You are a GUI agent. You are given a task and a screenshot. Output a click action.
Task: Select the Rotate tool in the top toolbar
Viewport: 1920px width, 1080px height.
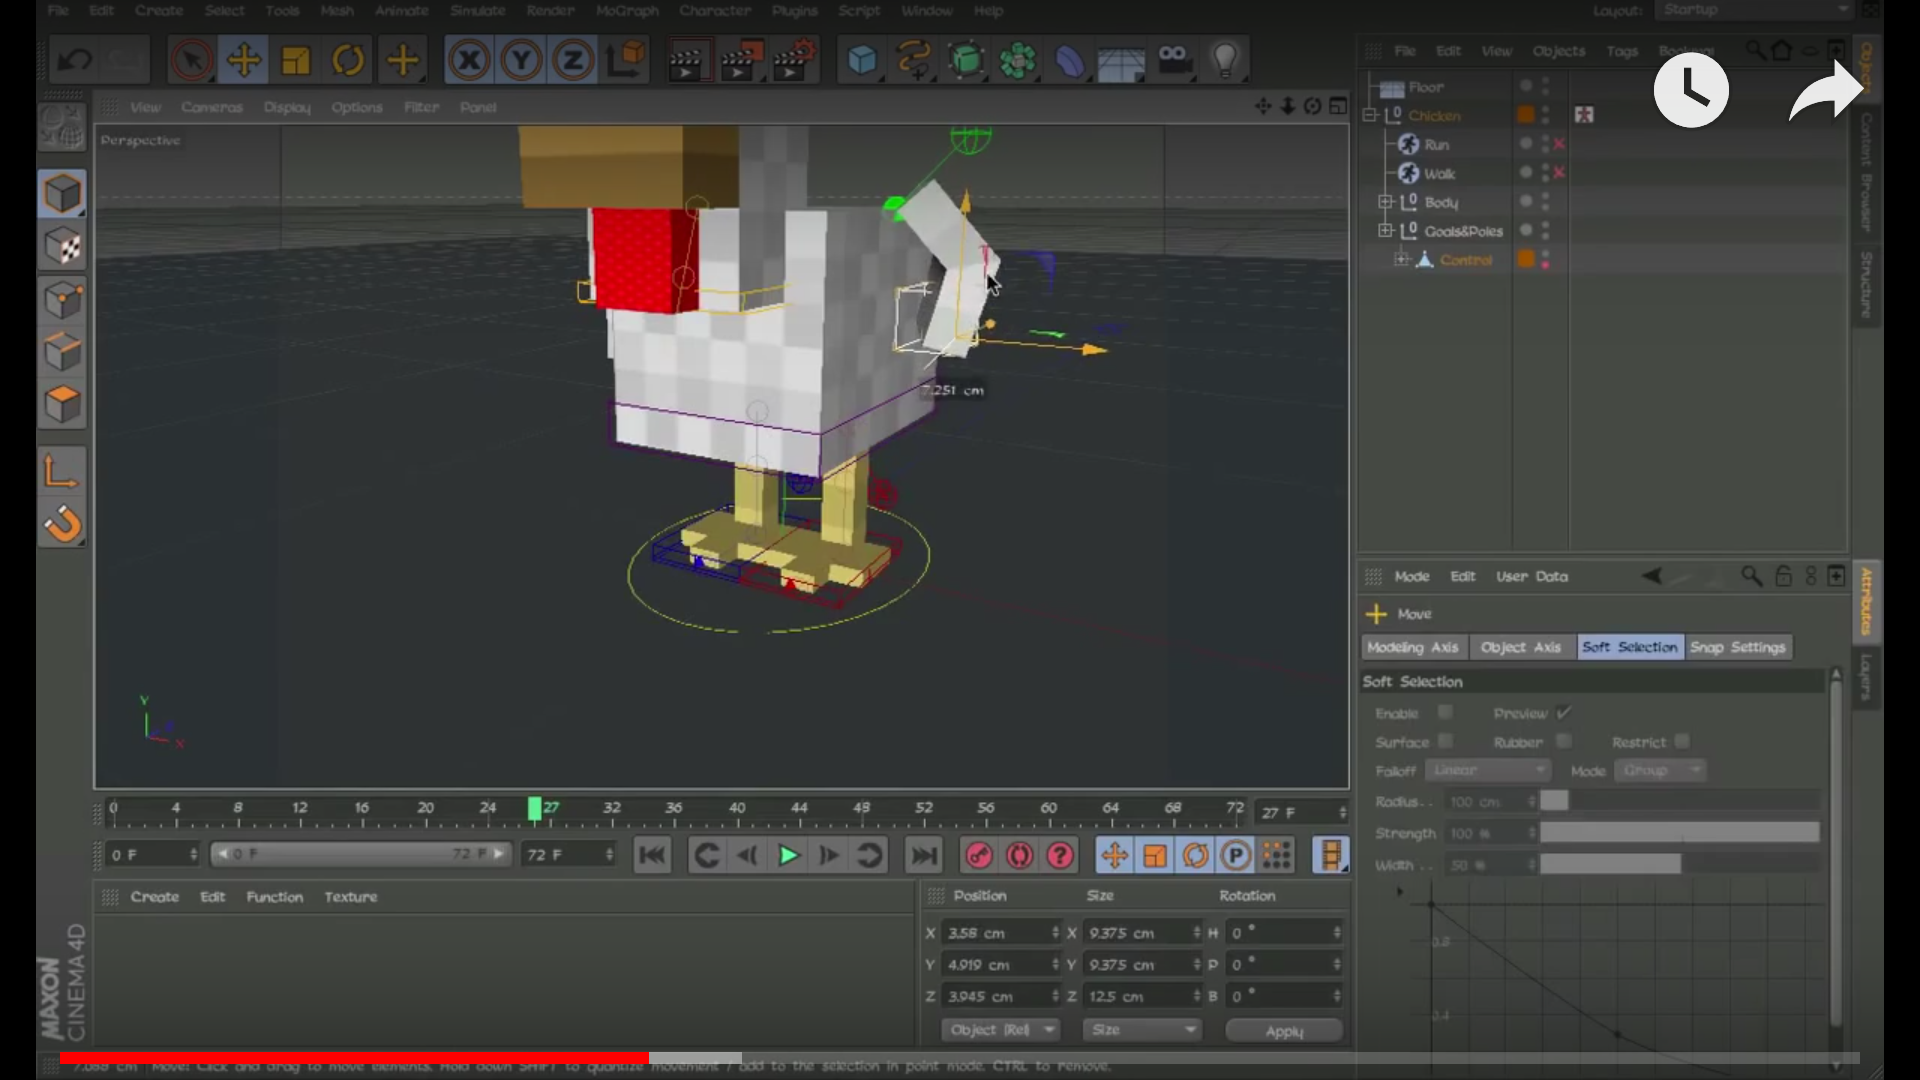tap(348, 61)
